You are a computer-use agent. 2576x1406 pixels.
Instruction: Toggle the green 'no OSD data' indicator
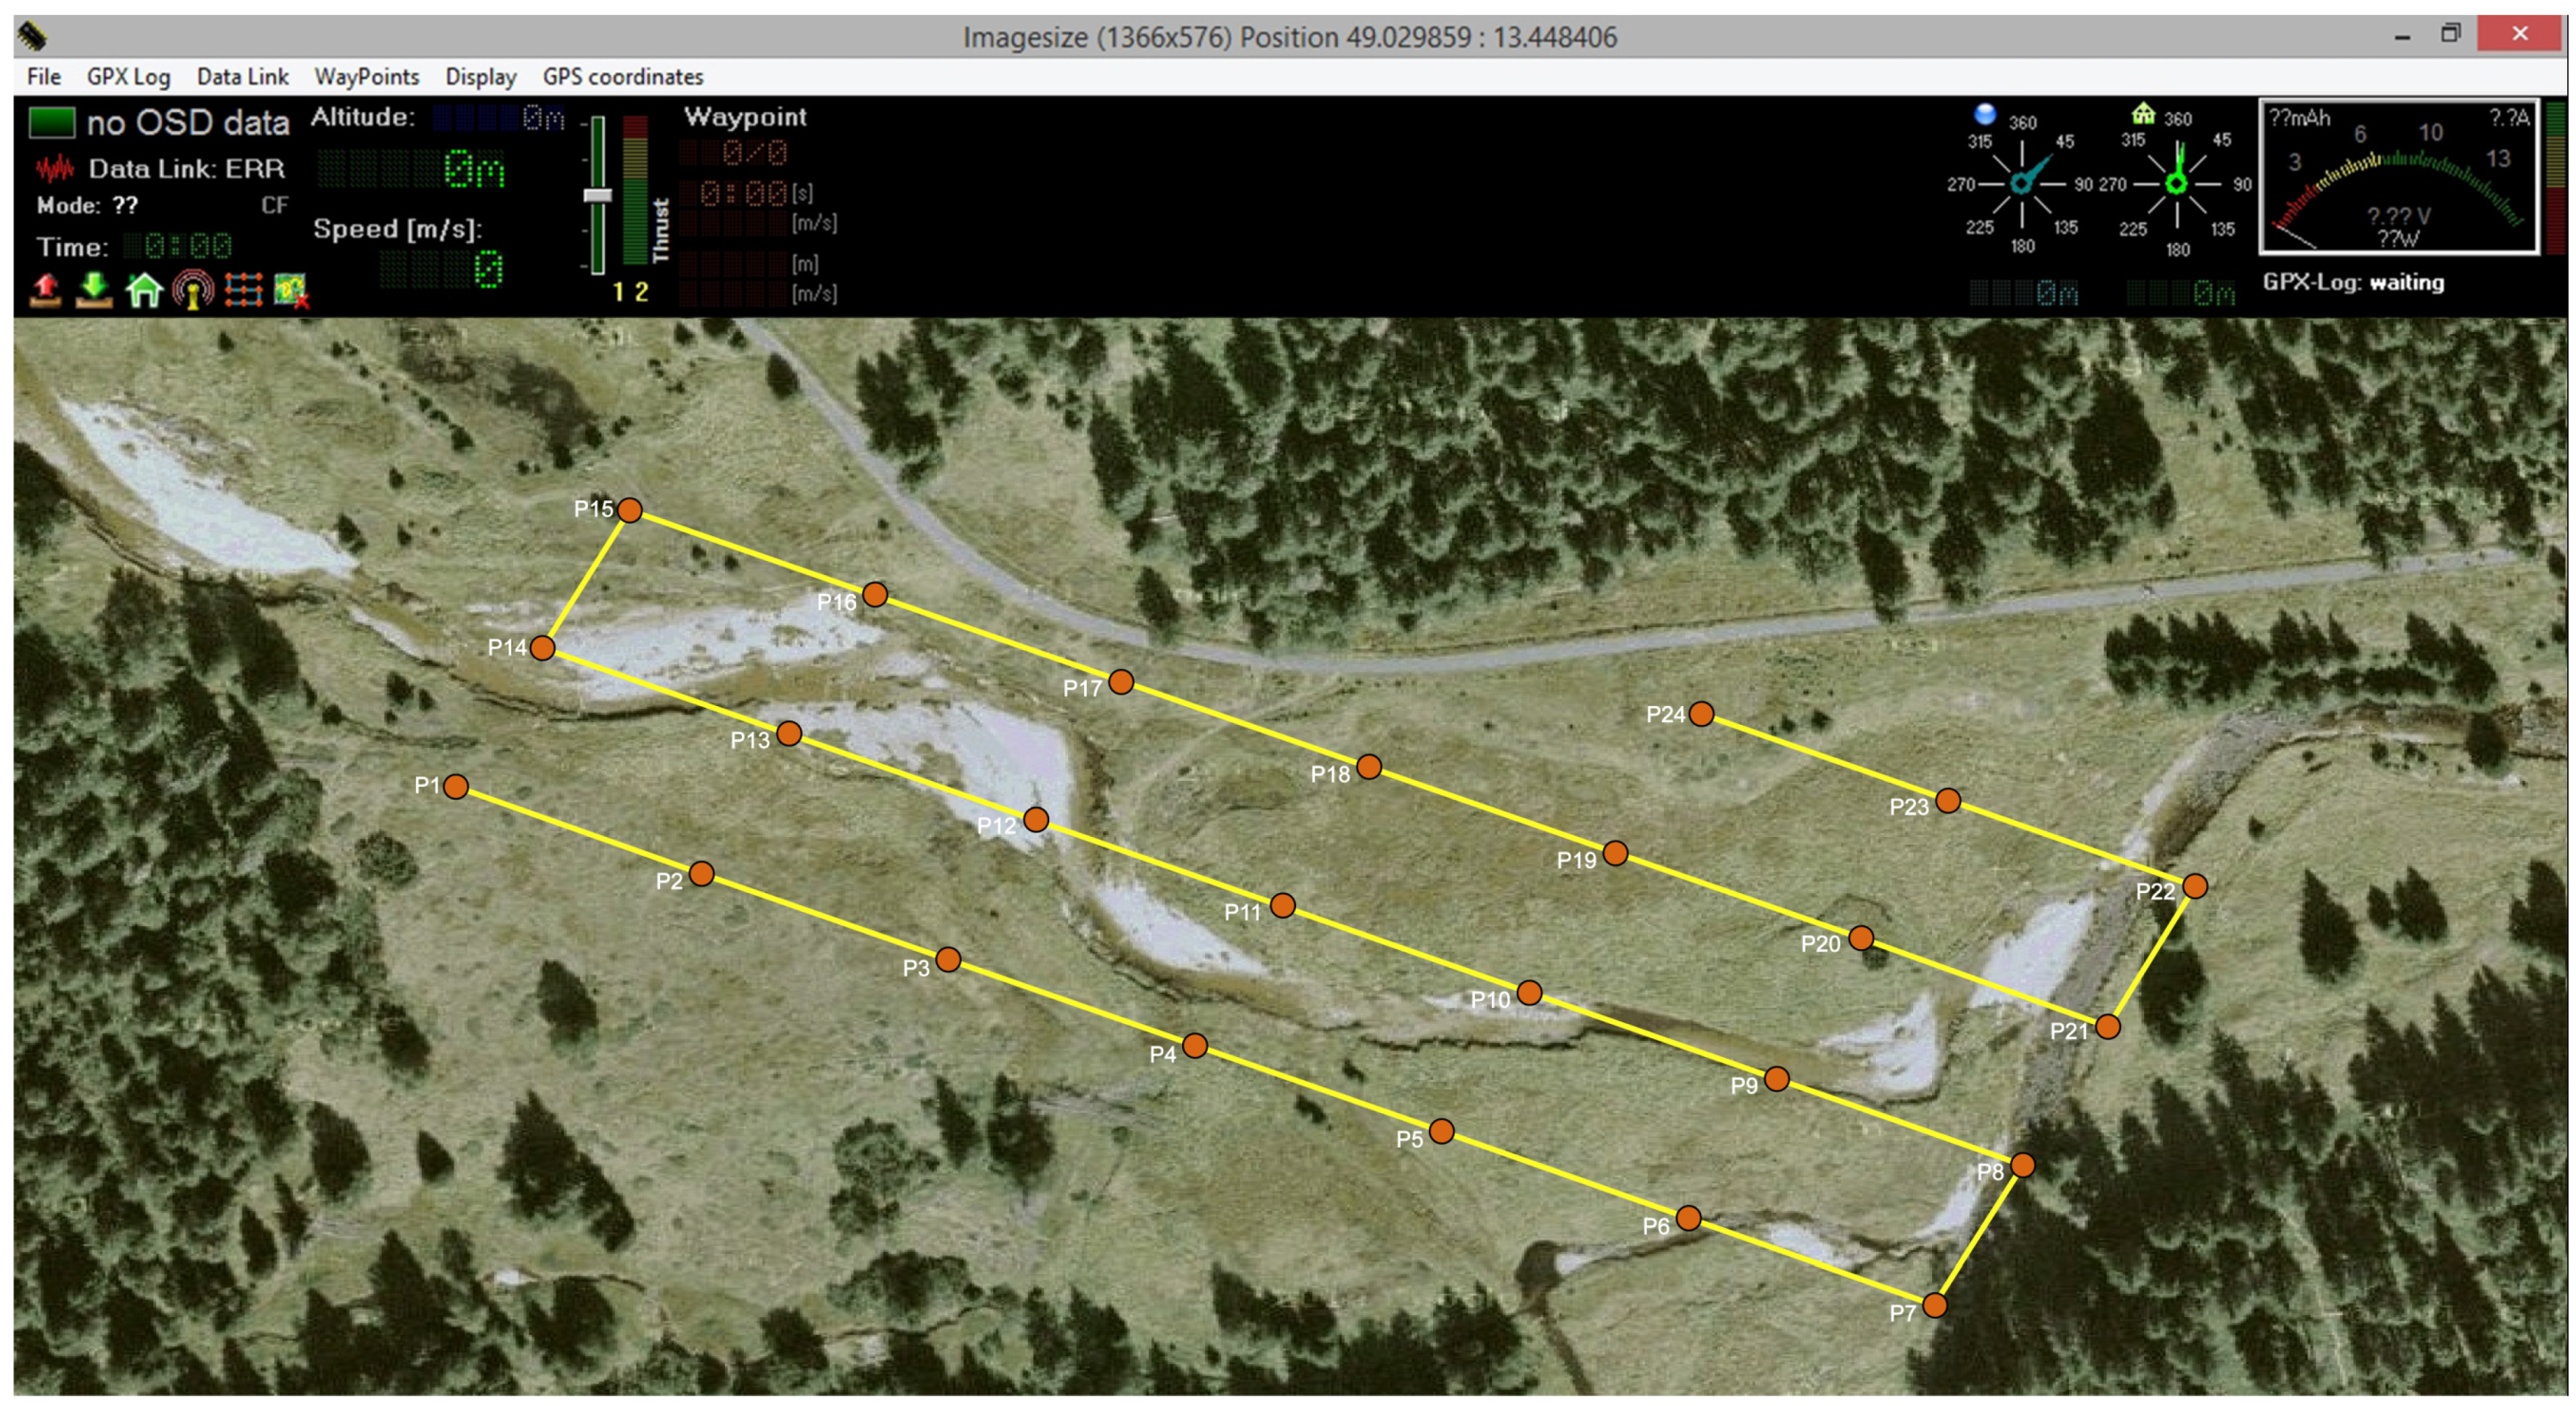50,123
